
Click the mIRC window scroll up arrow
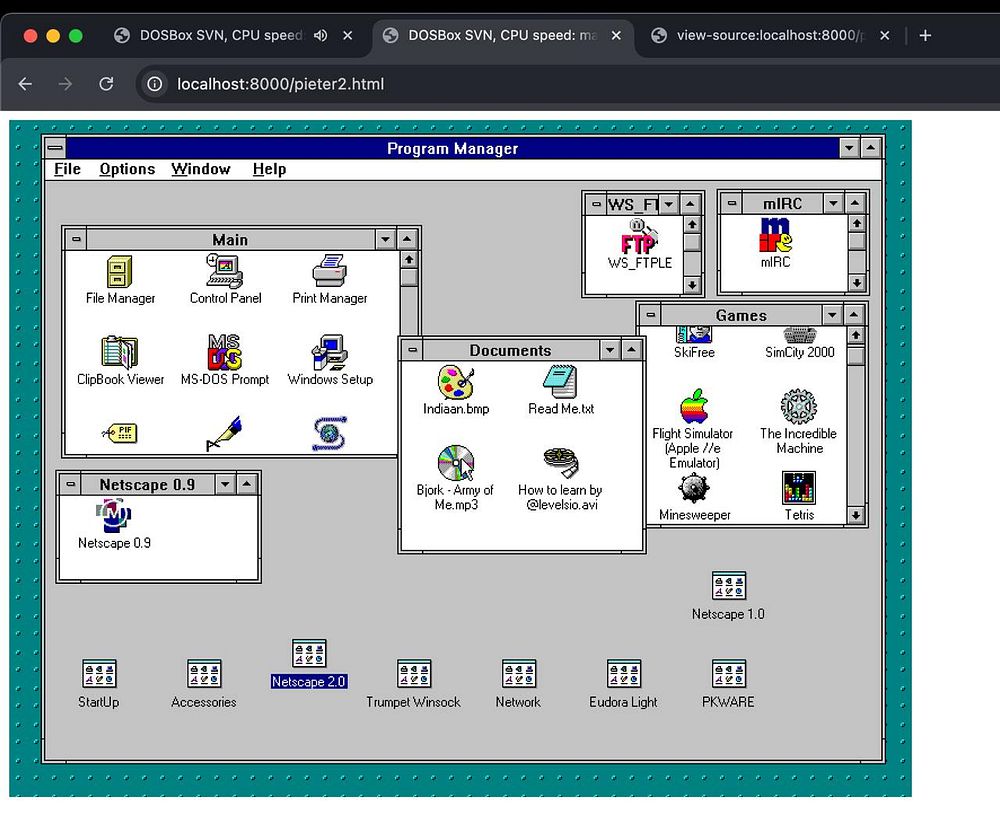pyautogui.click(x=857, y=223)
